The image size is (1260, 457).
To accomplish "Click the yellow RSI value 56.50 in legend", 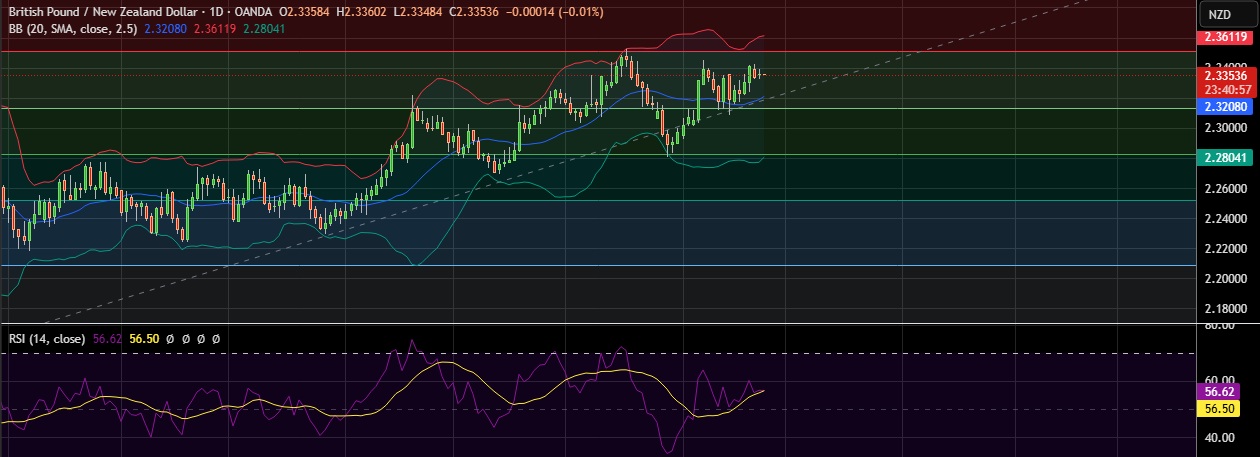I will (x=146, y=339).
